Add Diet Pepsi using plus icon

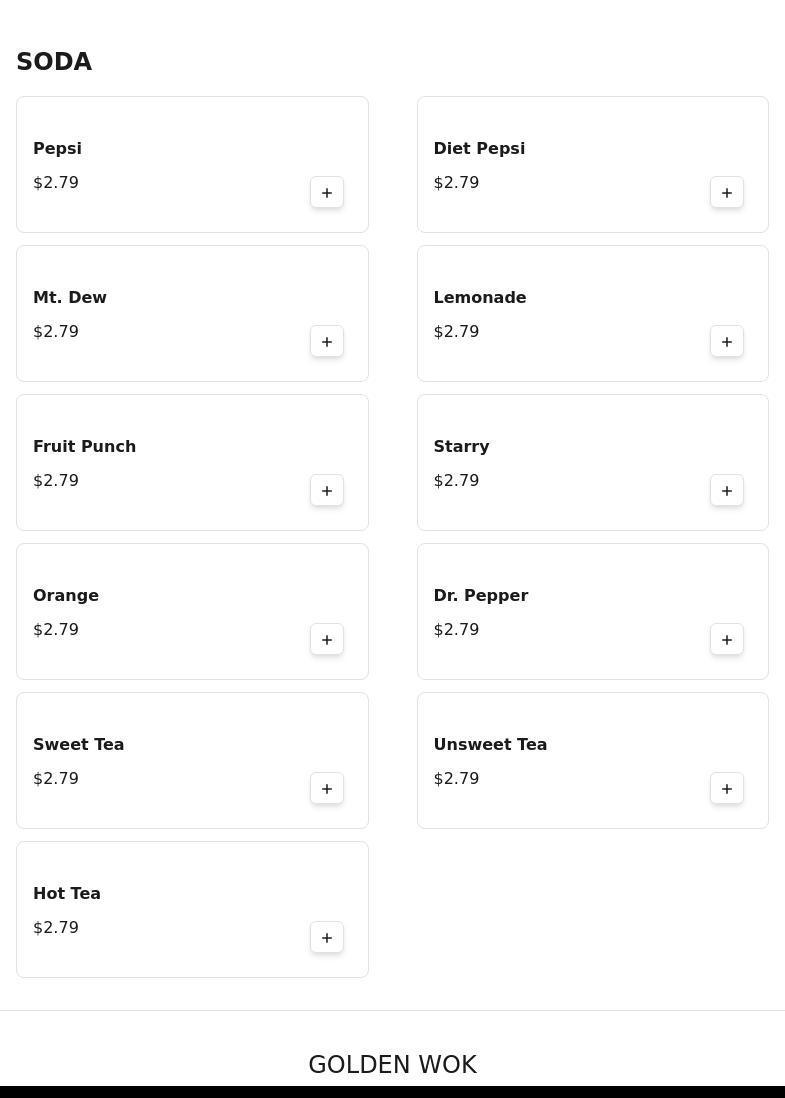tap(727, 193)
